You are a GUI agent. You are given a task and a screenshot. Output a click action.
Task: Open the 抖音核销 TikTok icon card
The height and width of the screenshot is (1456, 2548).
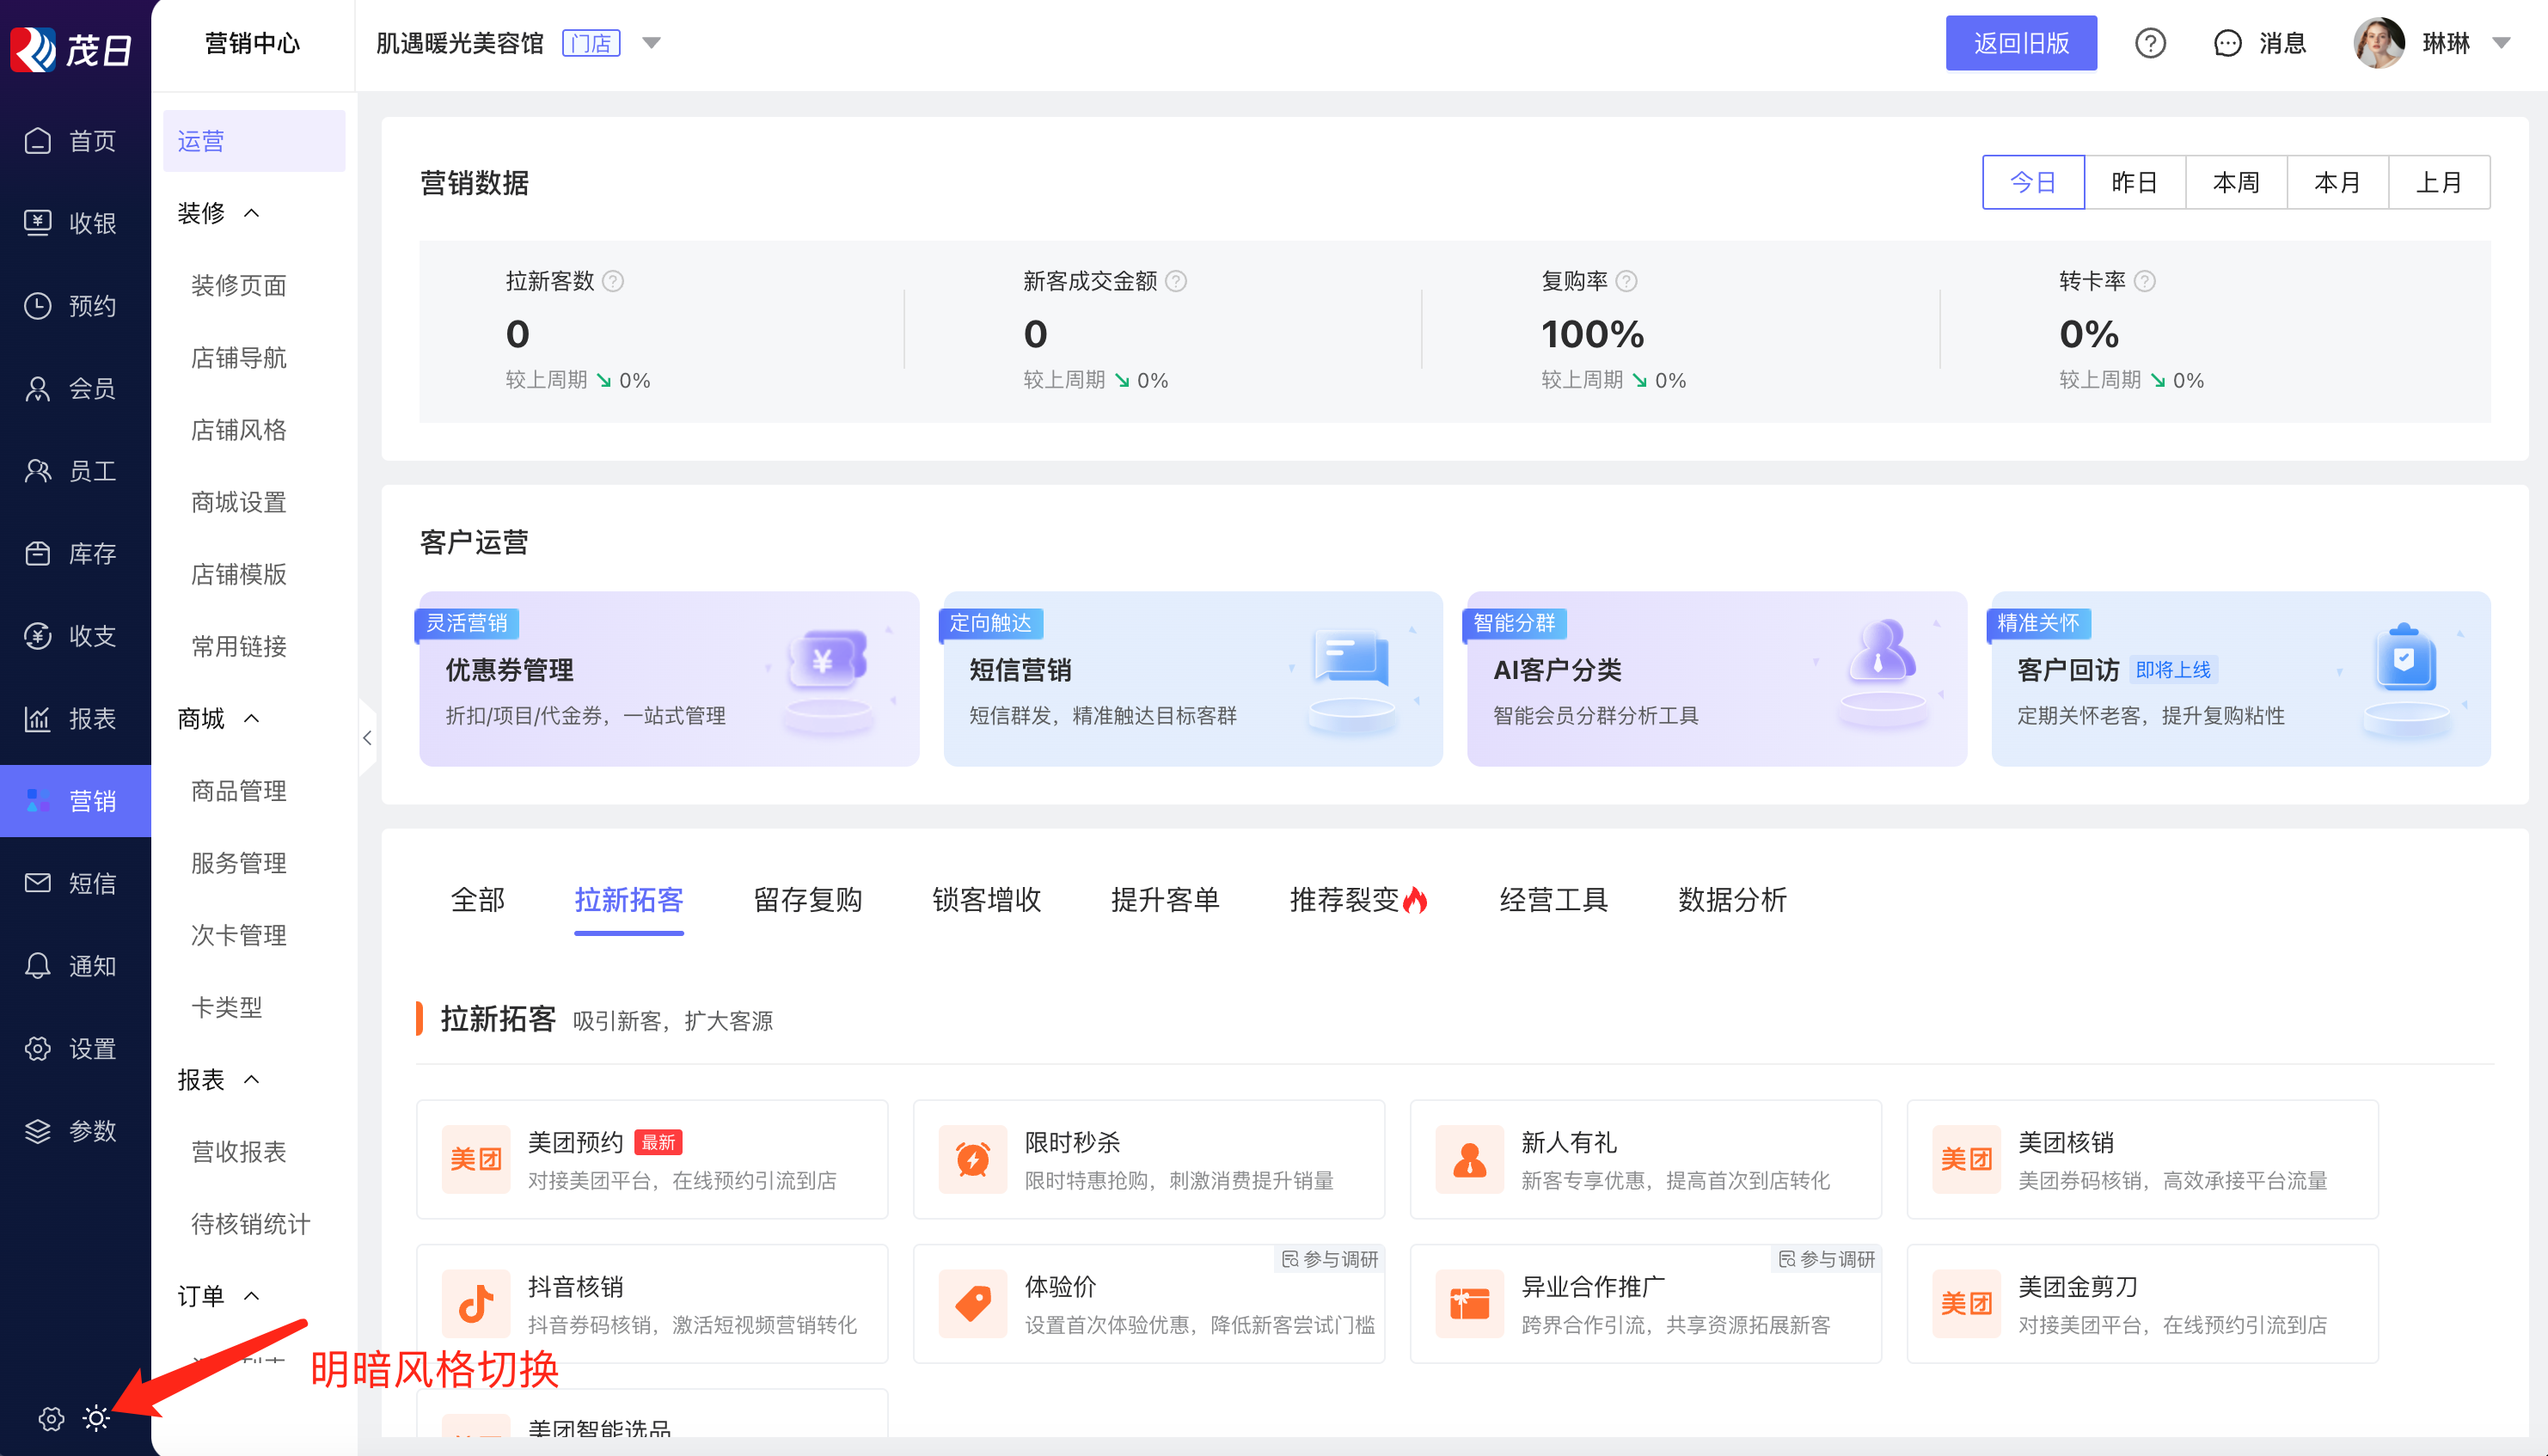tap(475, 1303)
